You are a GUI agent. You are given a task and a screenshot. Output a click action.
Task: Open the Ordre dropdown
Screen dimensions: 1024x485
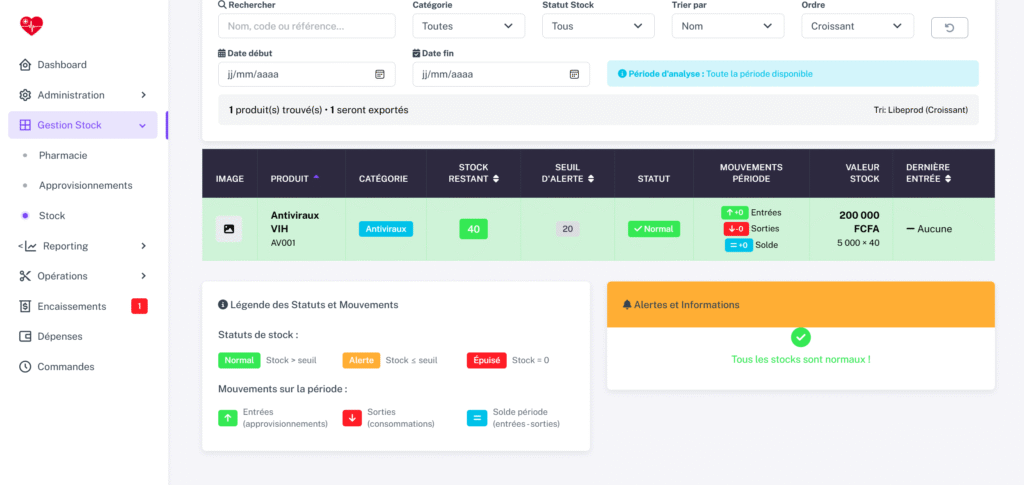tap(857, 26)
